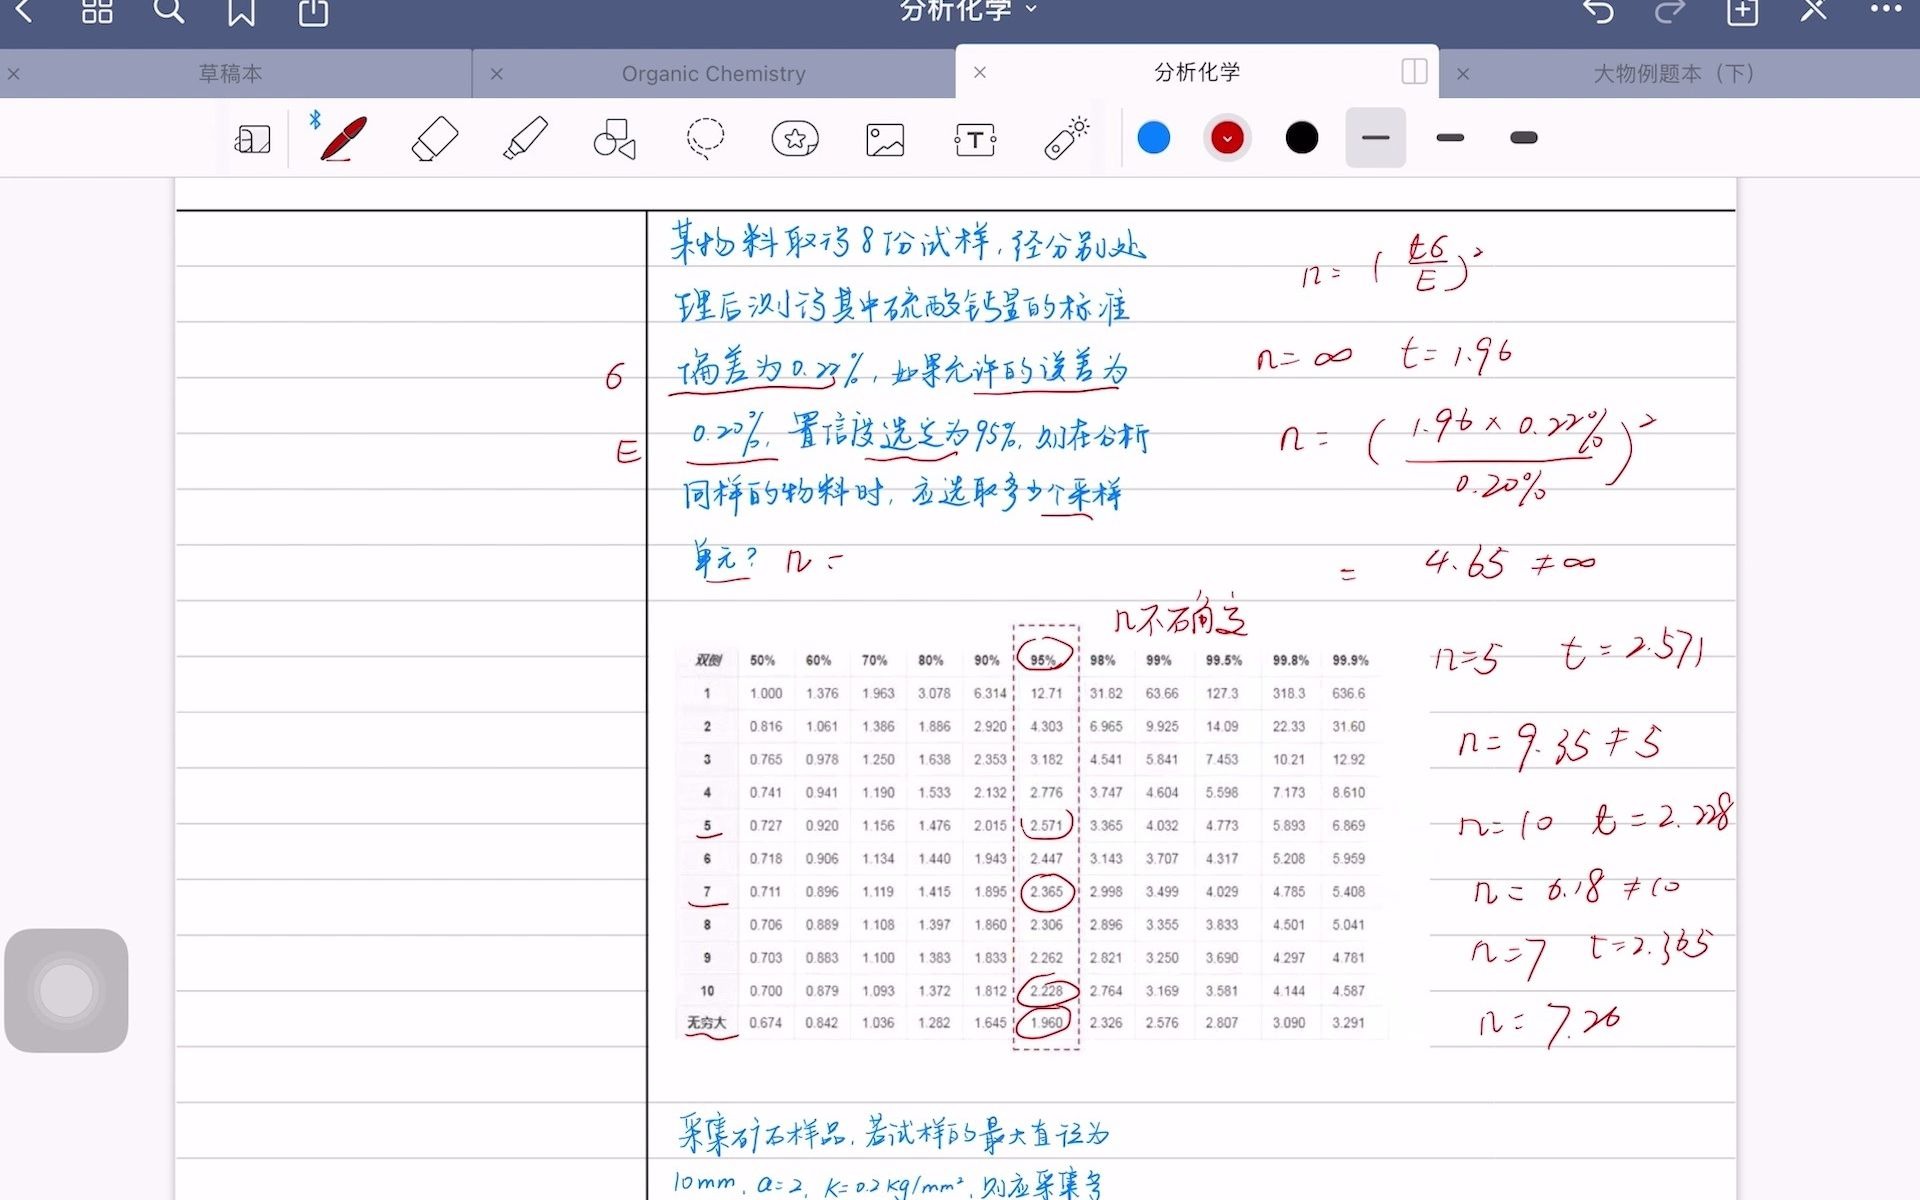Choose the medium stroke width

[x=1450, y=138]
